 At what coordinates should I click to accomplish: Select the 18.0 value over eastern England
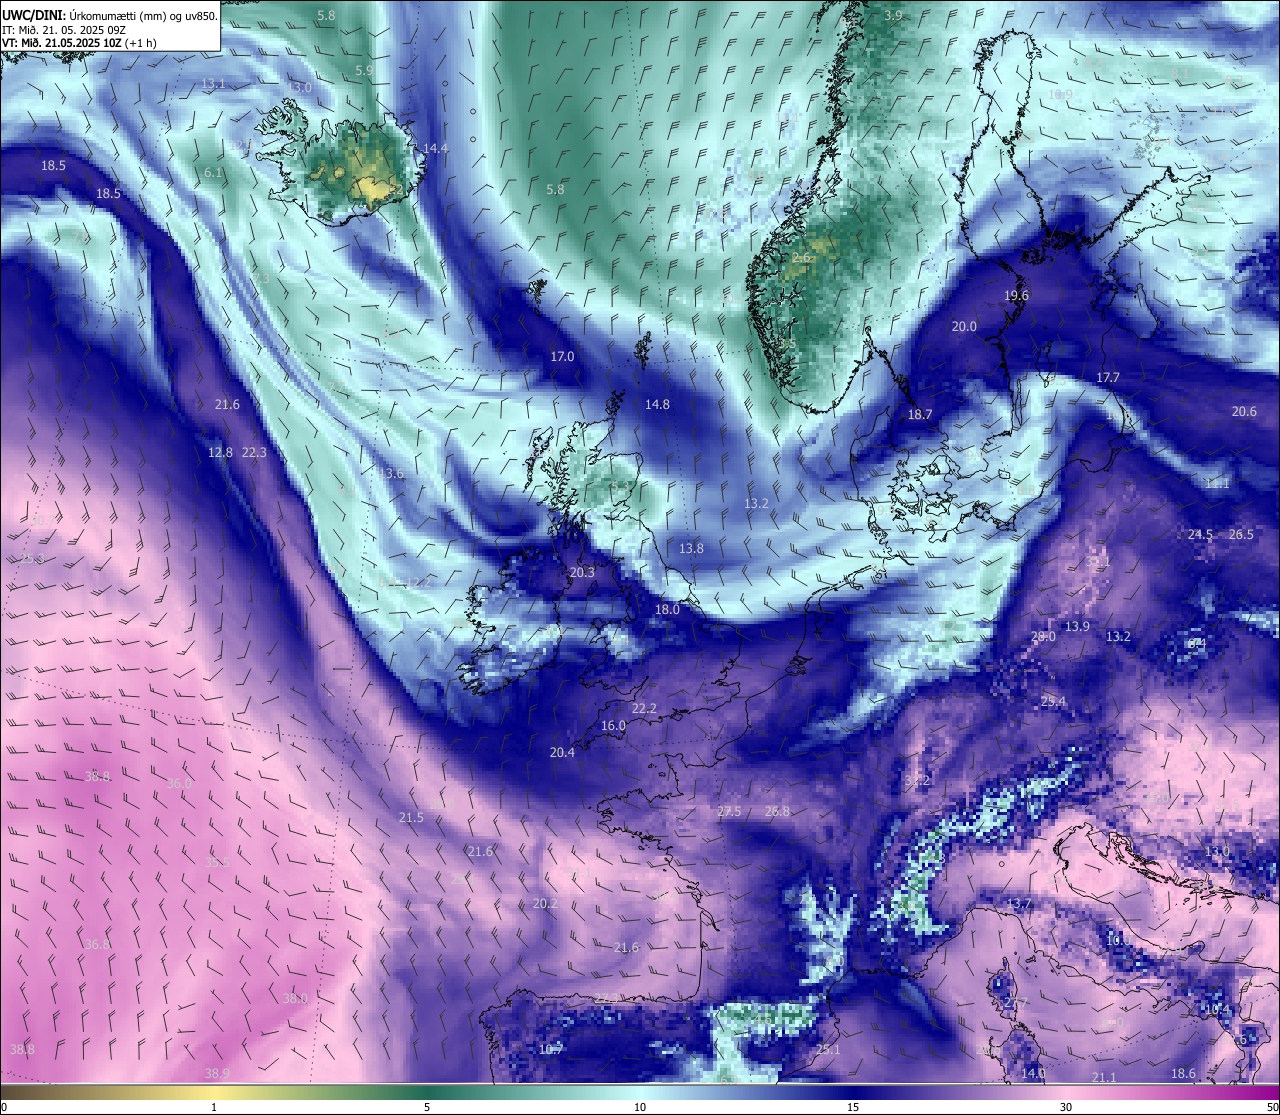667,609
